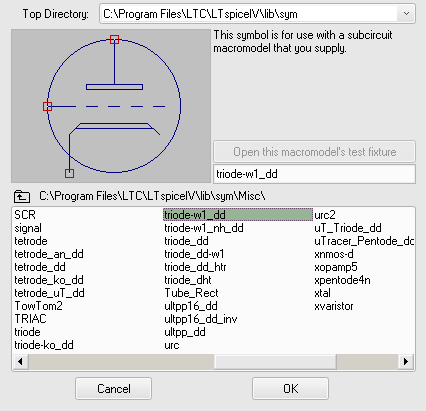Select TowTom2 in the symbol list
Image resolution: width=426 pixels, height=411 pixels.
(38, 306)
